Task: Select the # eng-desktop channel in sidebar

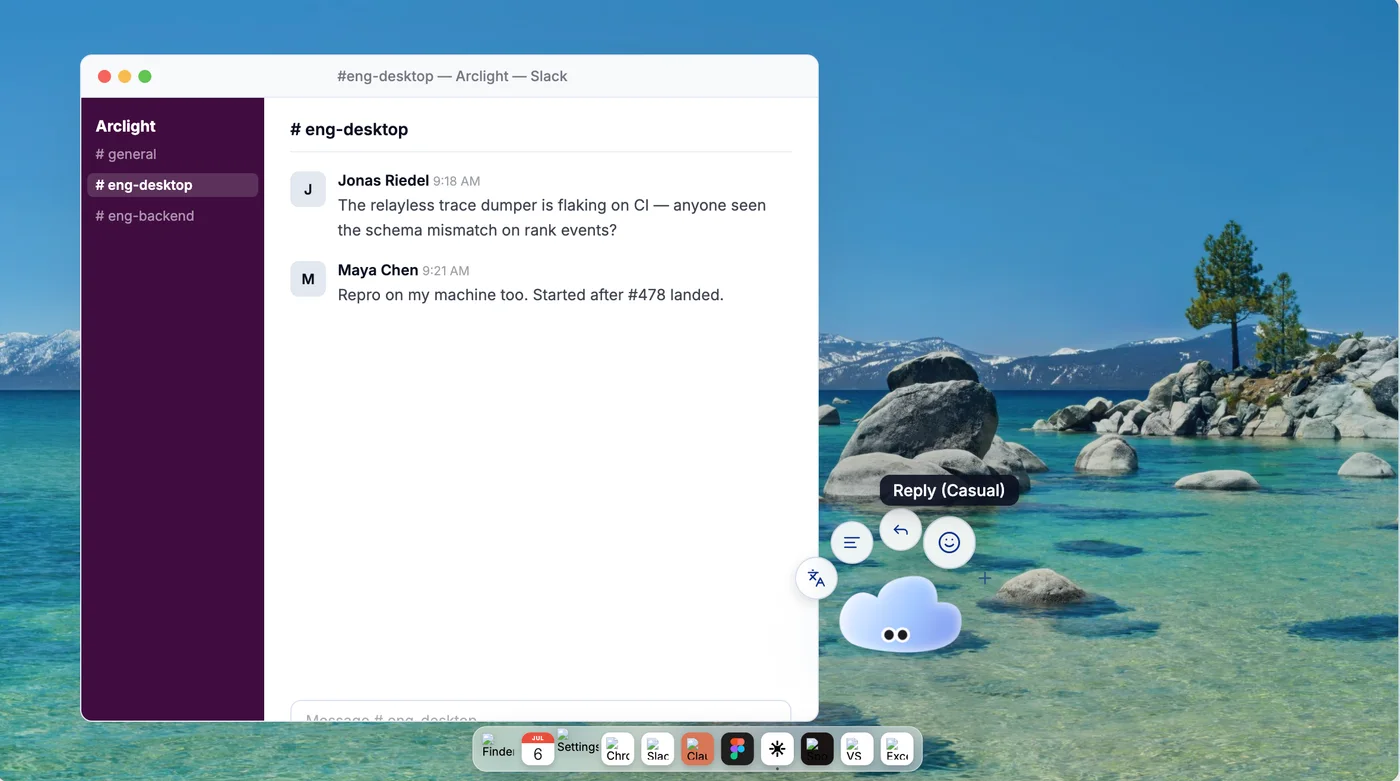Action: (172, 185)
